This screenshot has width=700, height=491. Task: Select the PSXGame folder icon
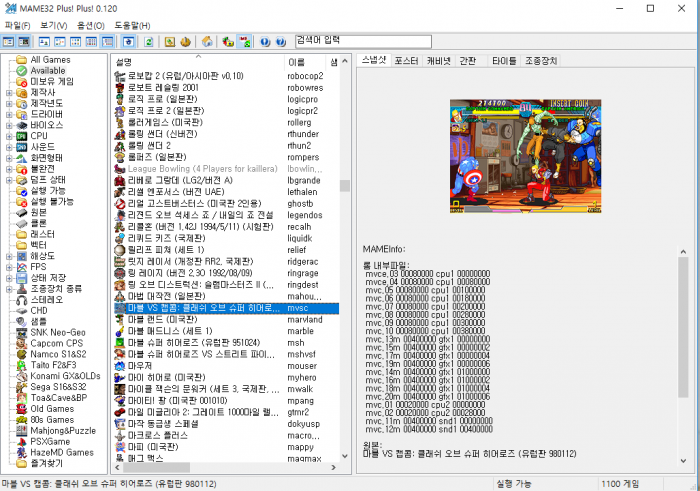click(21, 442)
